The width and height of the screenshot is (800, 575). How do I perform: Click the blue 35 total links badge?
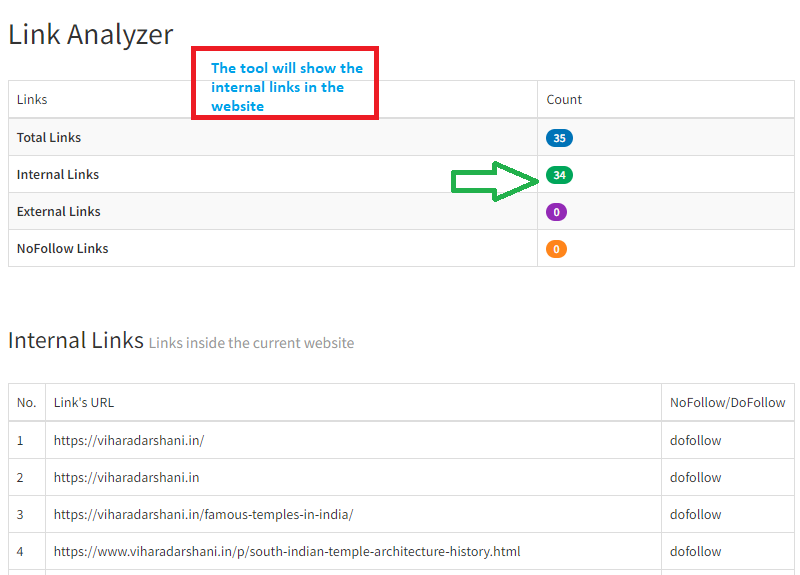pos(559,138)
